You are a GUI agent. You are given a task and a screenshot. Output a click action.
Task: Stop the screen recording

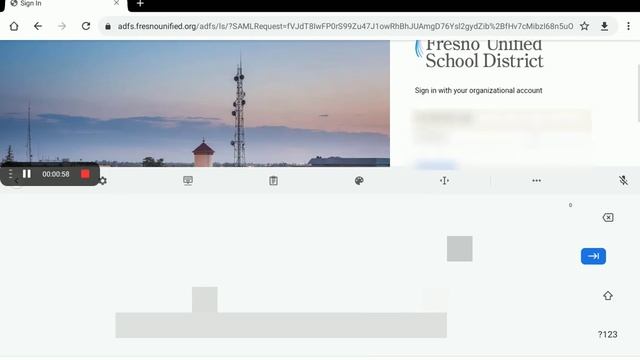(85, 174)
